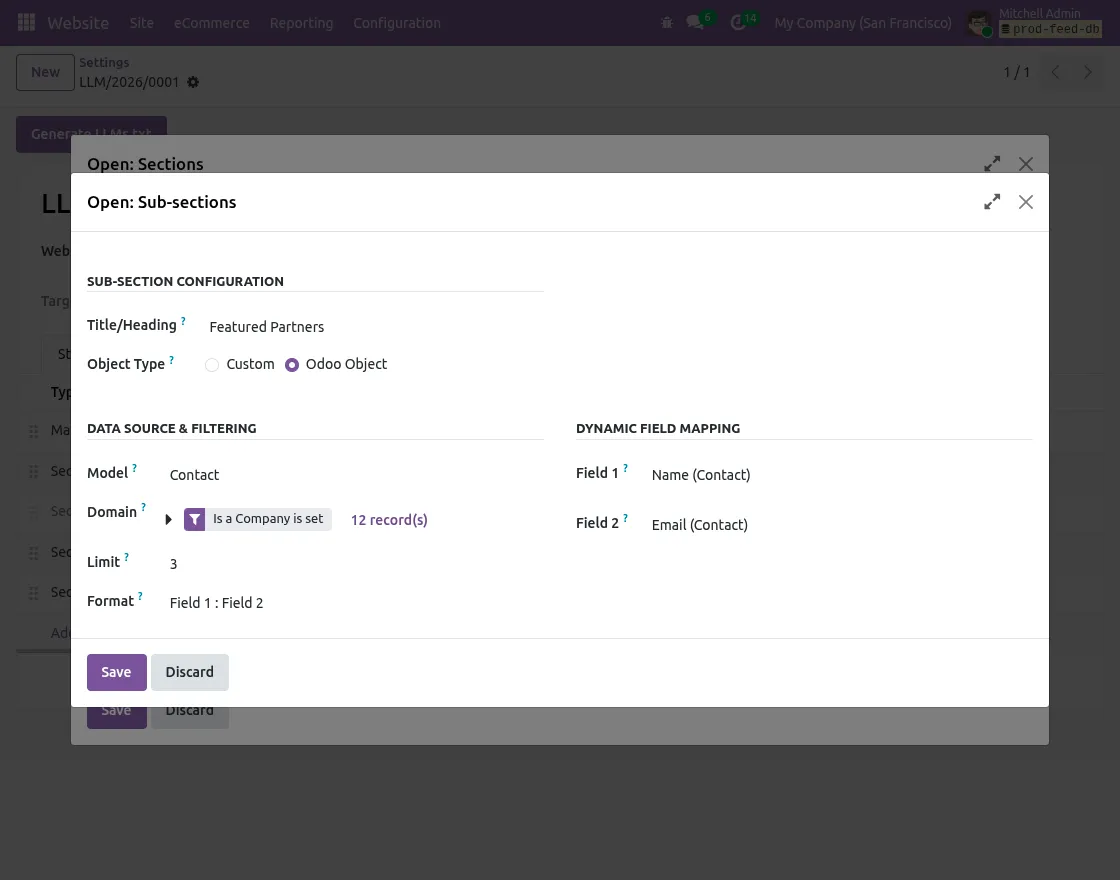The height and width of the screenshot is (880, 1120).
Task: Click help tooltip next to Format
Action: [140, 596]
